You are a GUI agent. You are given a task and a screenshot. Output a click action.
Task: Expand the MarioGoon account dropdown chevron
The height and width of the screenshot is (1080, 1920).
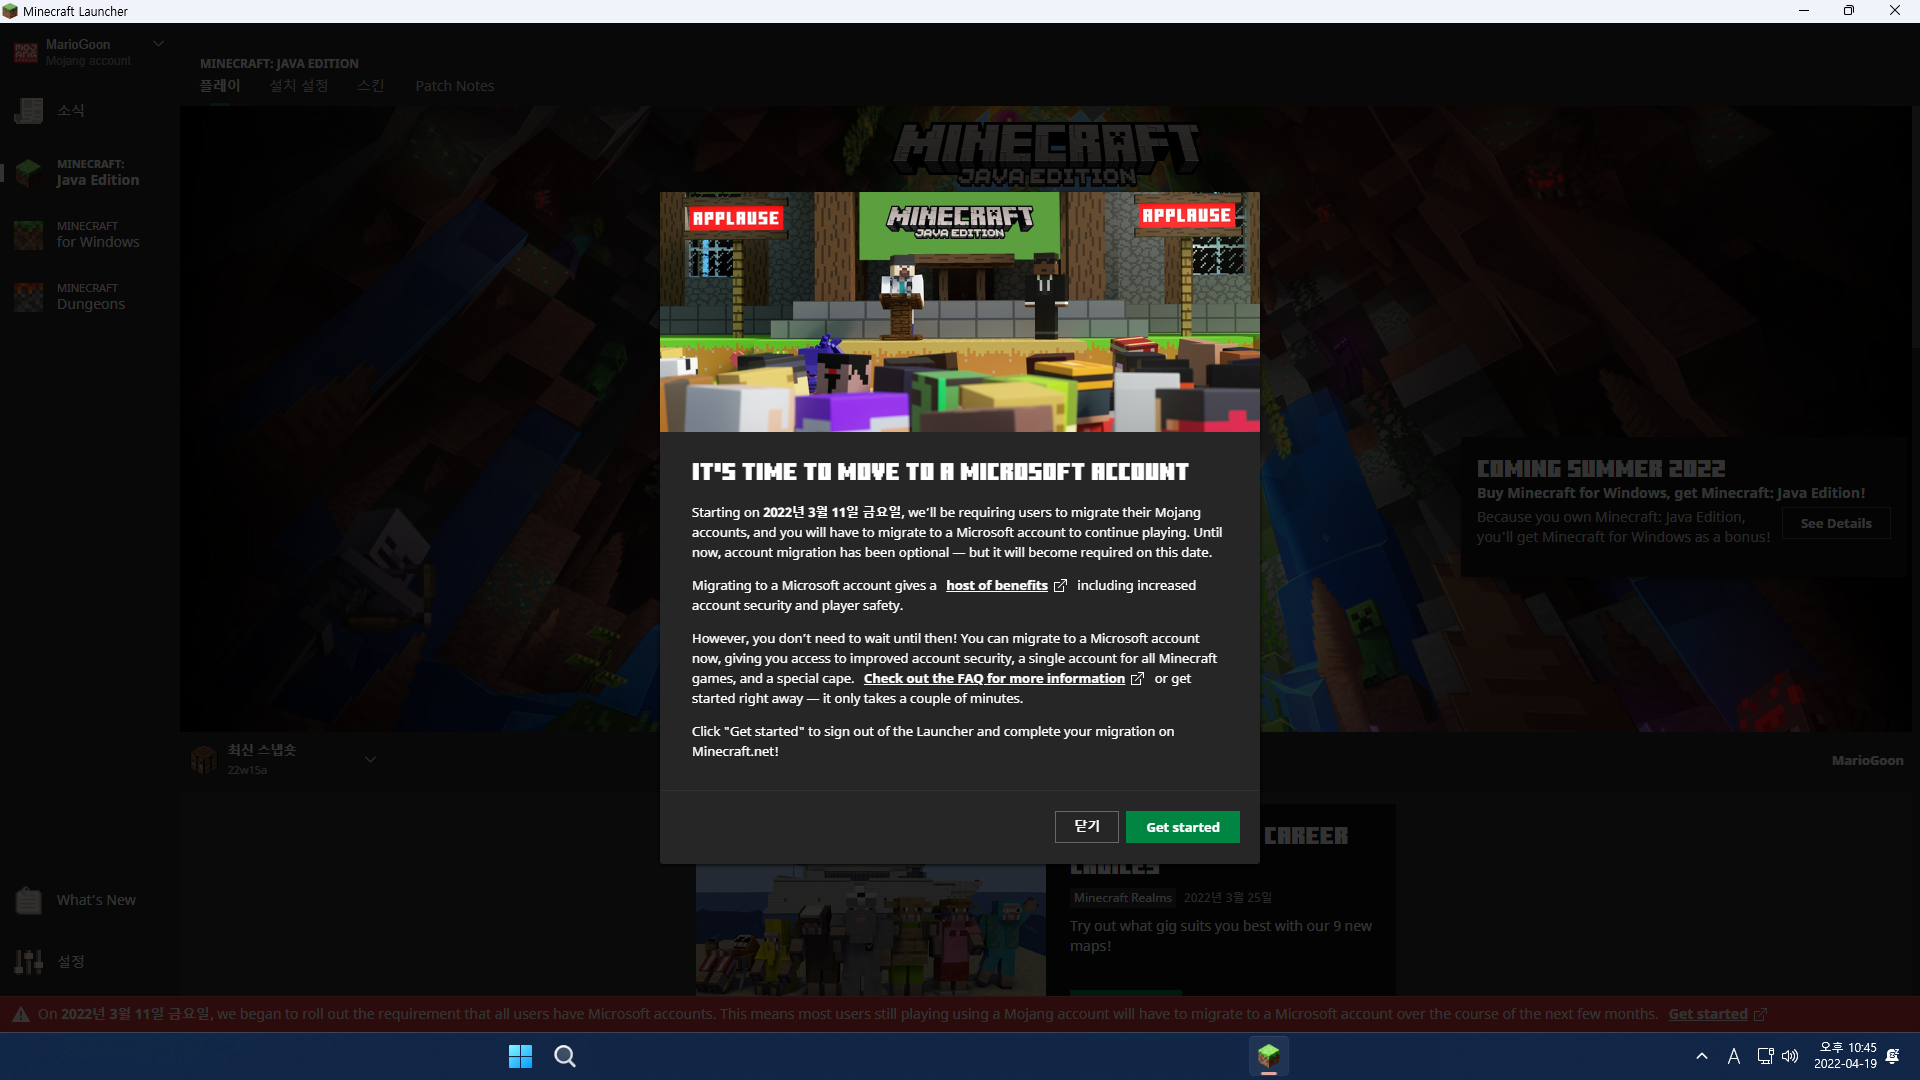(158, 44)
